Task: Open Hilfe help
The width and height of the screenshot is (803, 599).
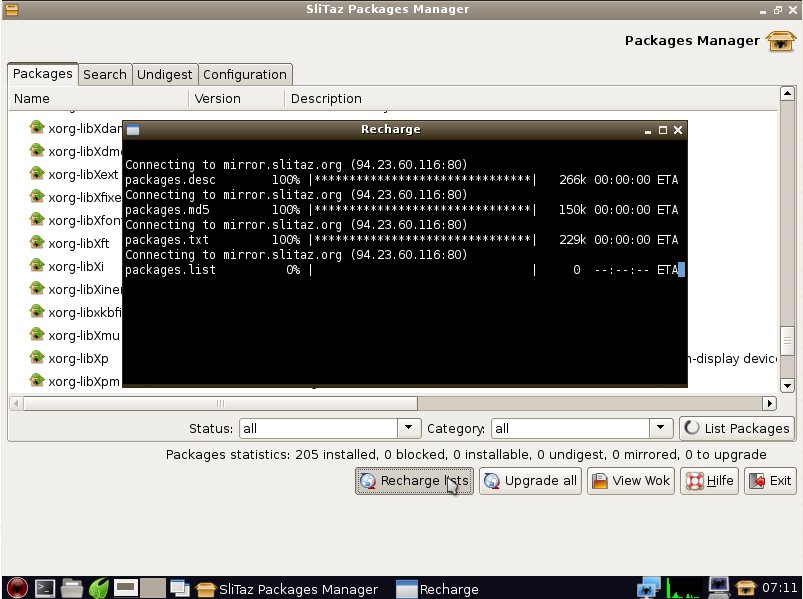Action: [x=709, y=481]
